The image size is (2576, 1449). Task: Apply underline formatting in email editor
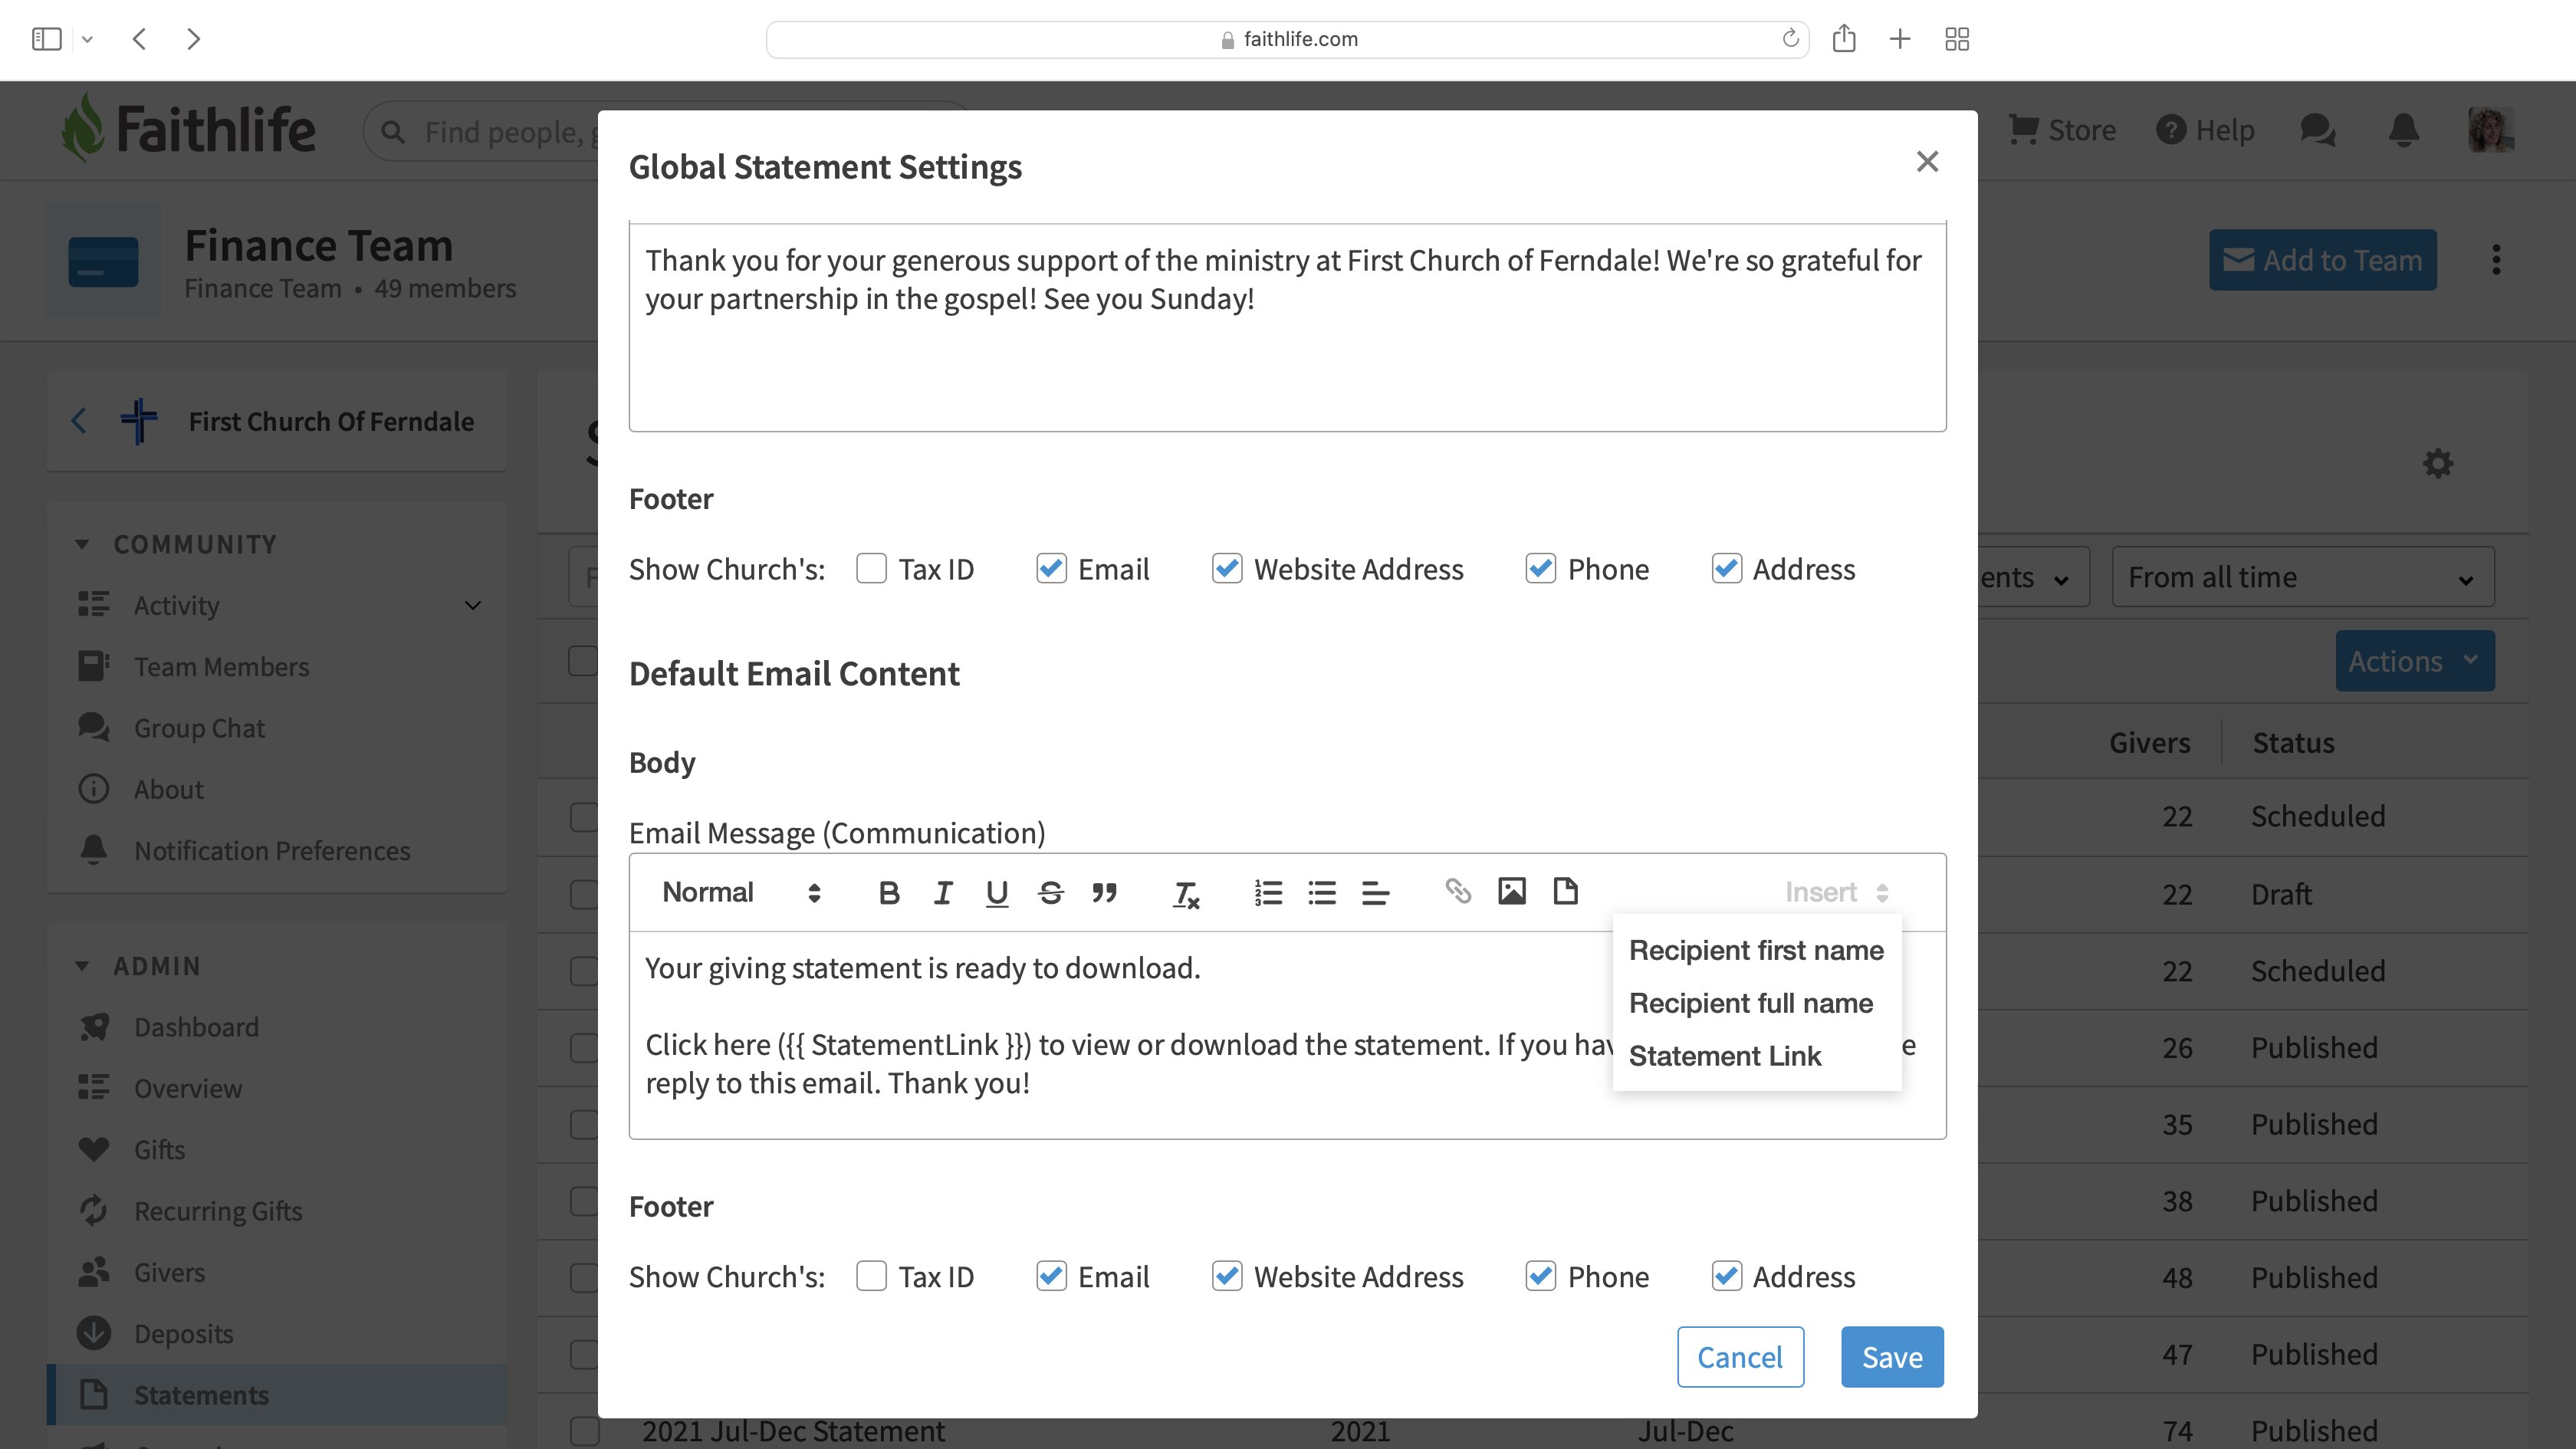[996, 892]
